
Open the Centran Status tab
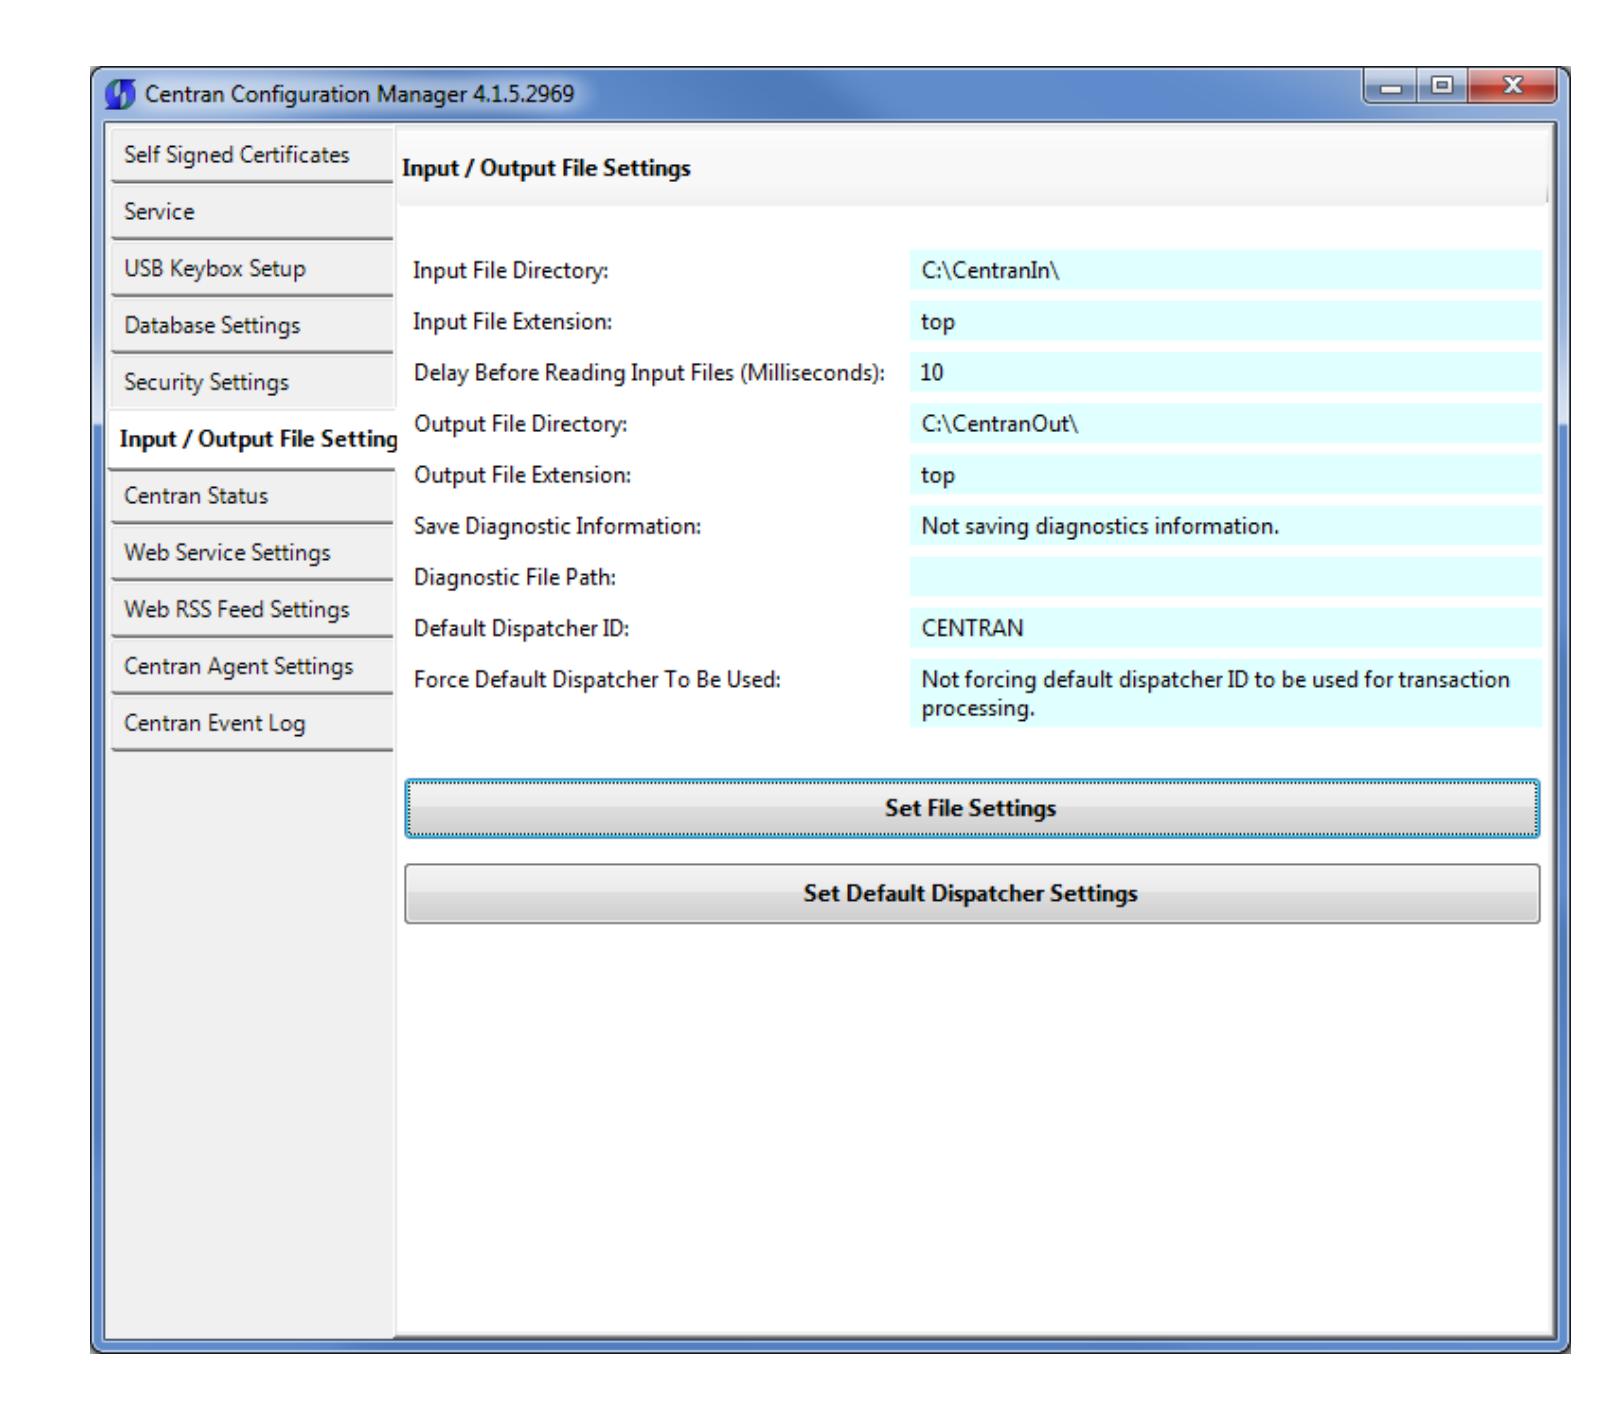[x=252, y=496]
